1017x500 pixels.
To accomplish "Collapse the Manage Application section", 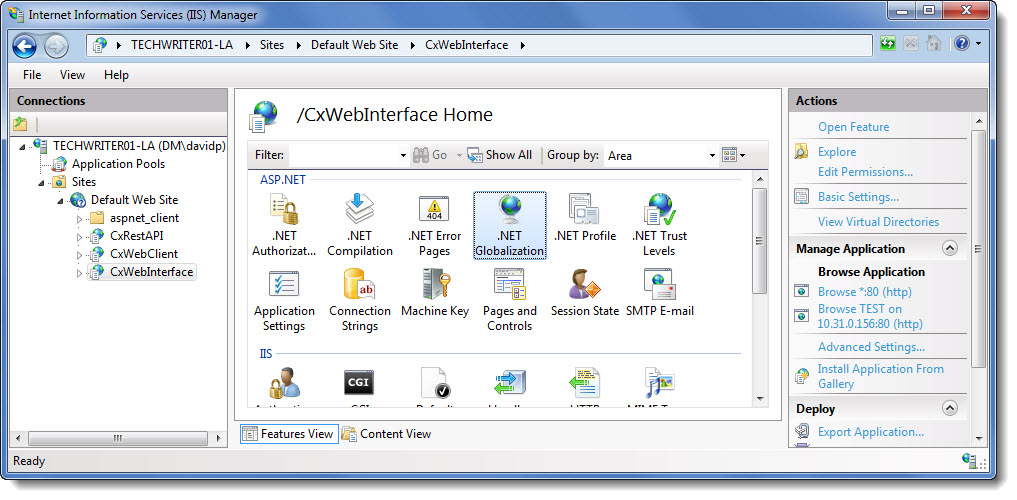I will click(949, 249).
